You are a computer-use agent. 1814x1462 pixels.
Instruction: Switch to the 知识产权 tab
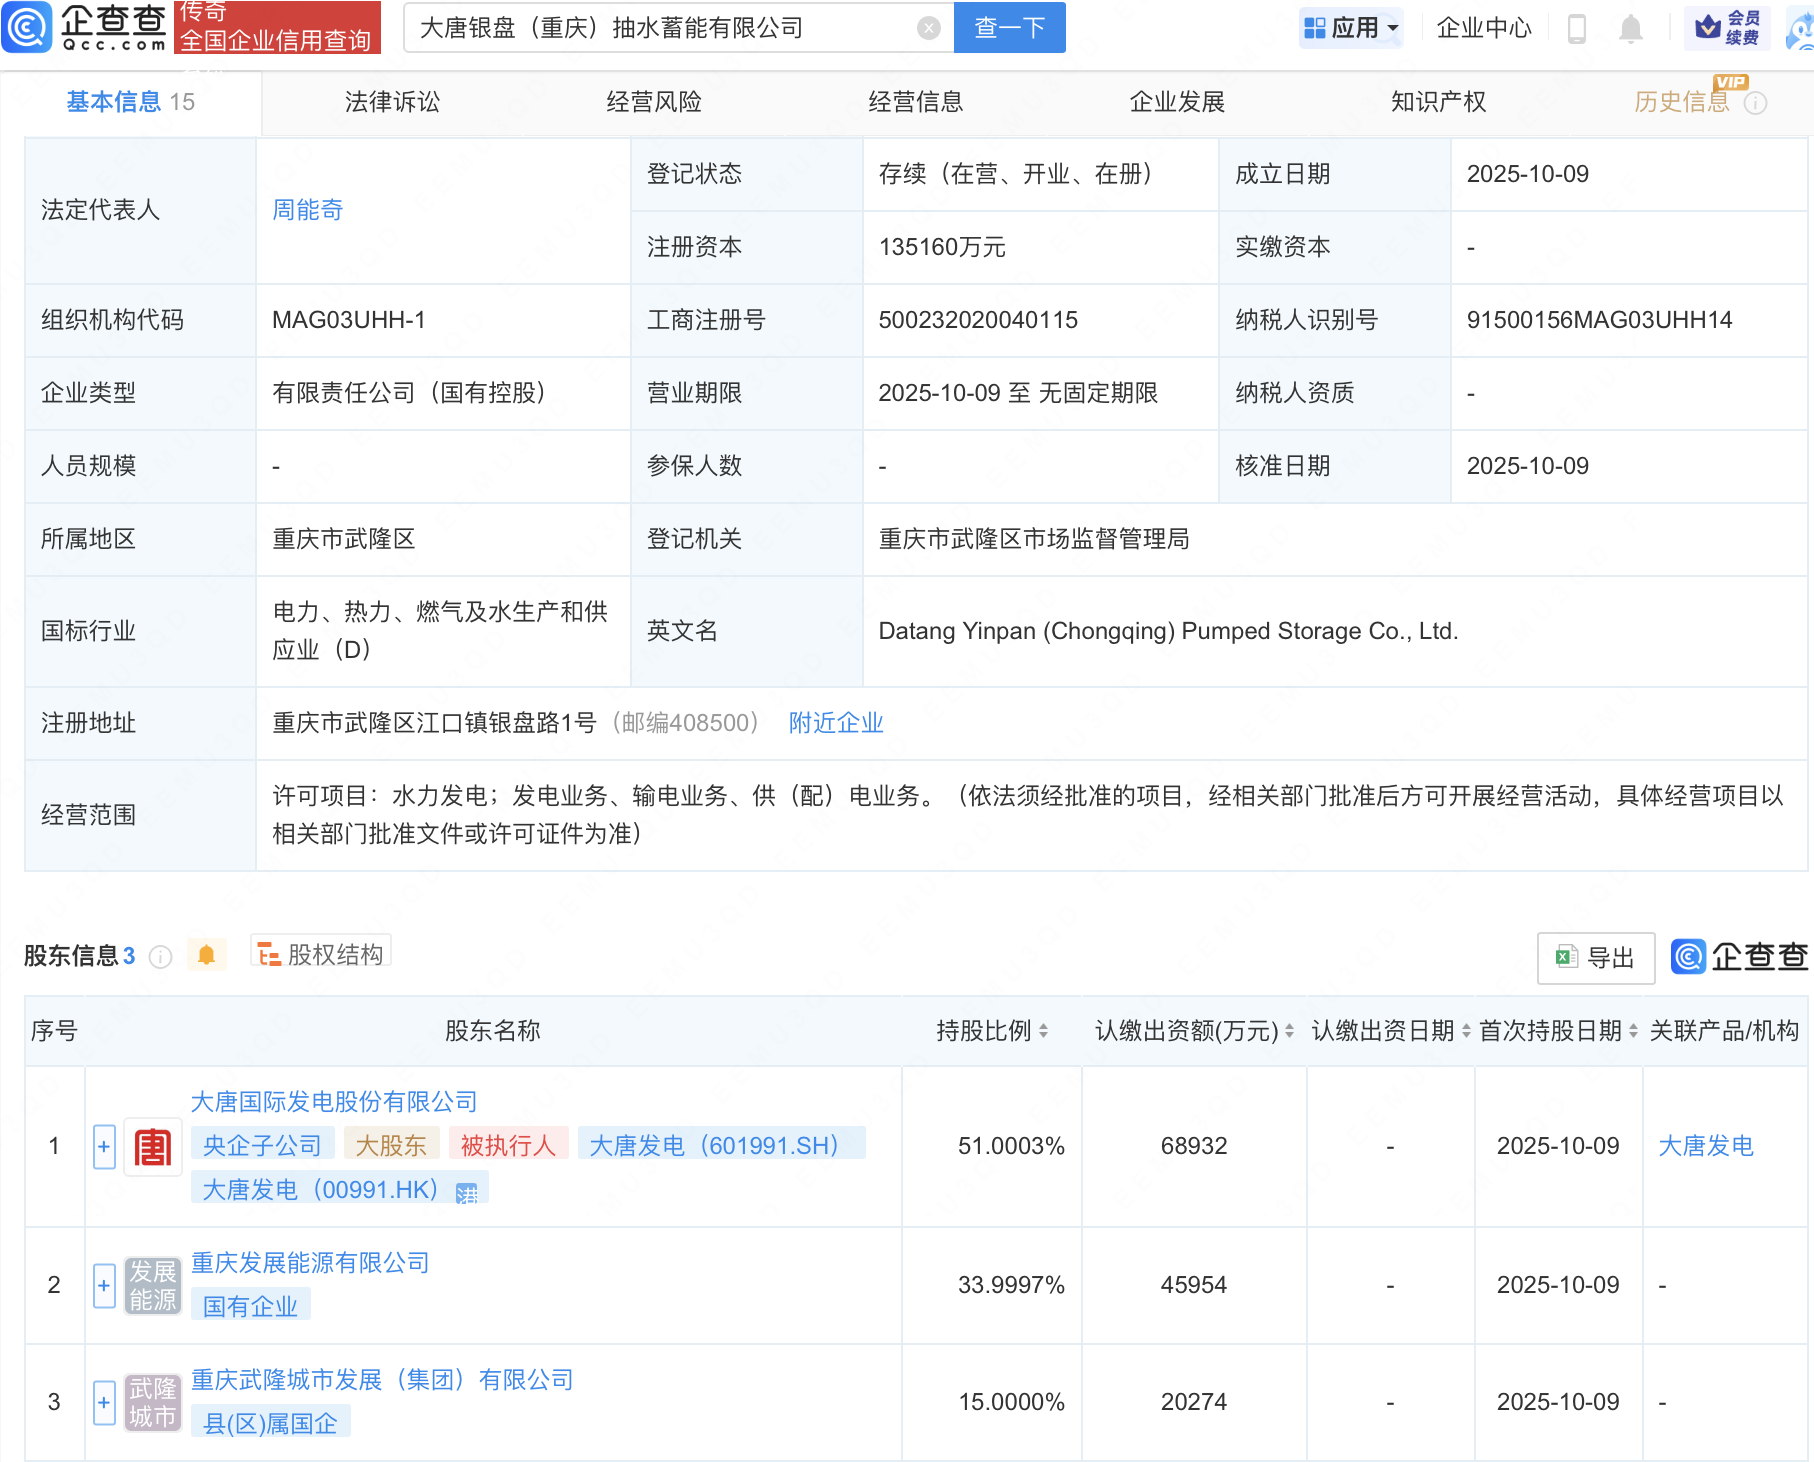pyautogui.click(x=1438, y=102)
